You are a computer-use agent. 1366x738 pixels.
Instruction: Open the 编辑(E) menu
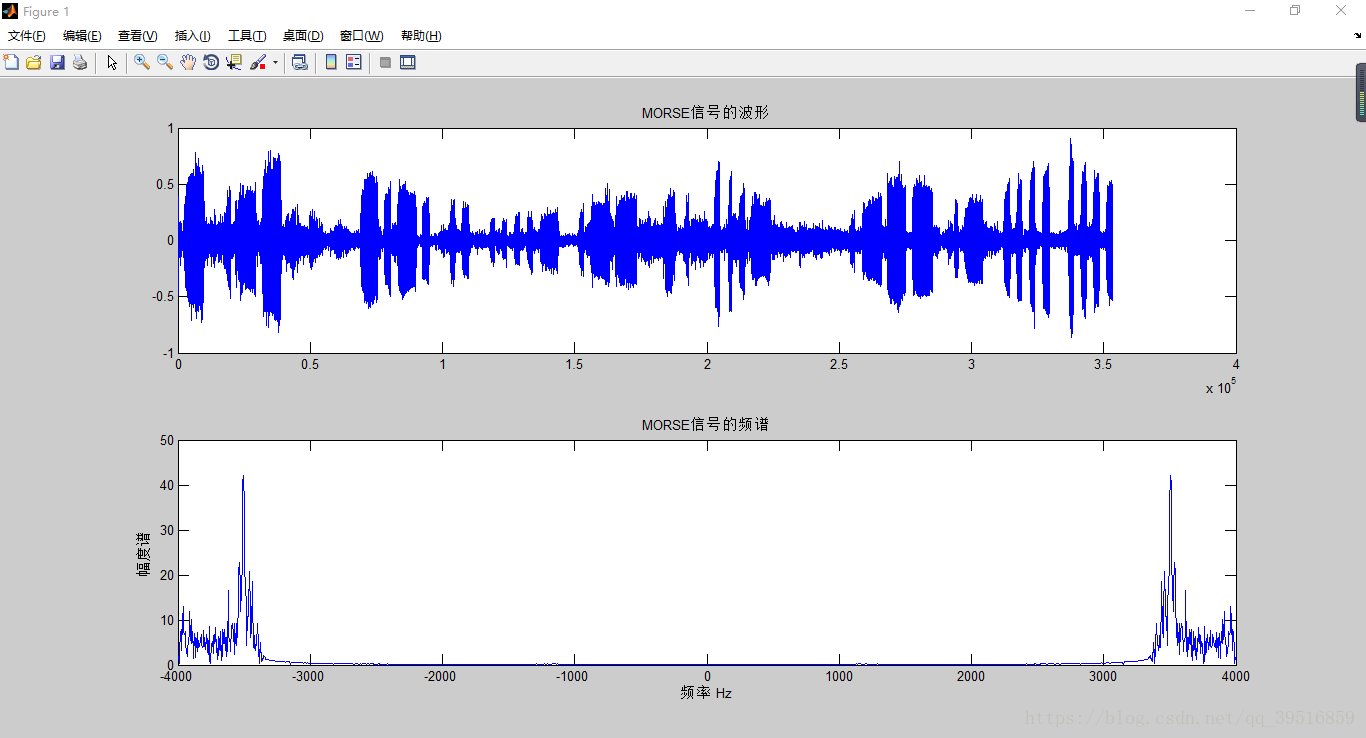point(82,36)
